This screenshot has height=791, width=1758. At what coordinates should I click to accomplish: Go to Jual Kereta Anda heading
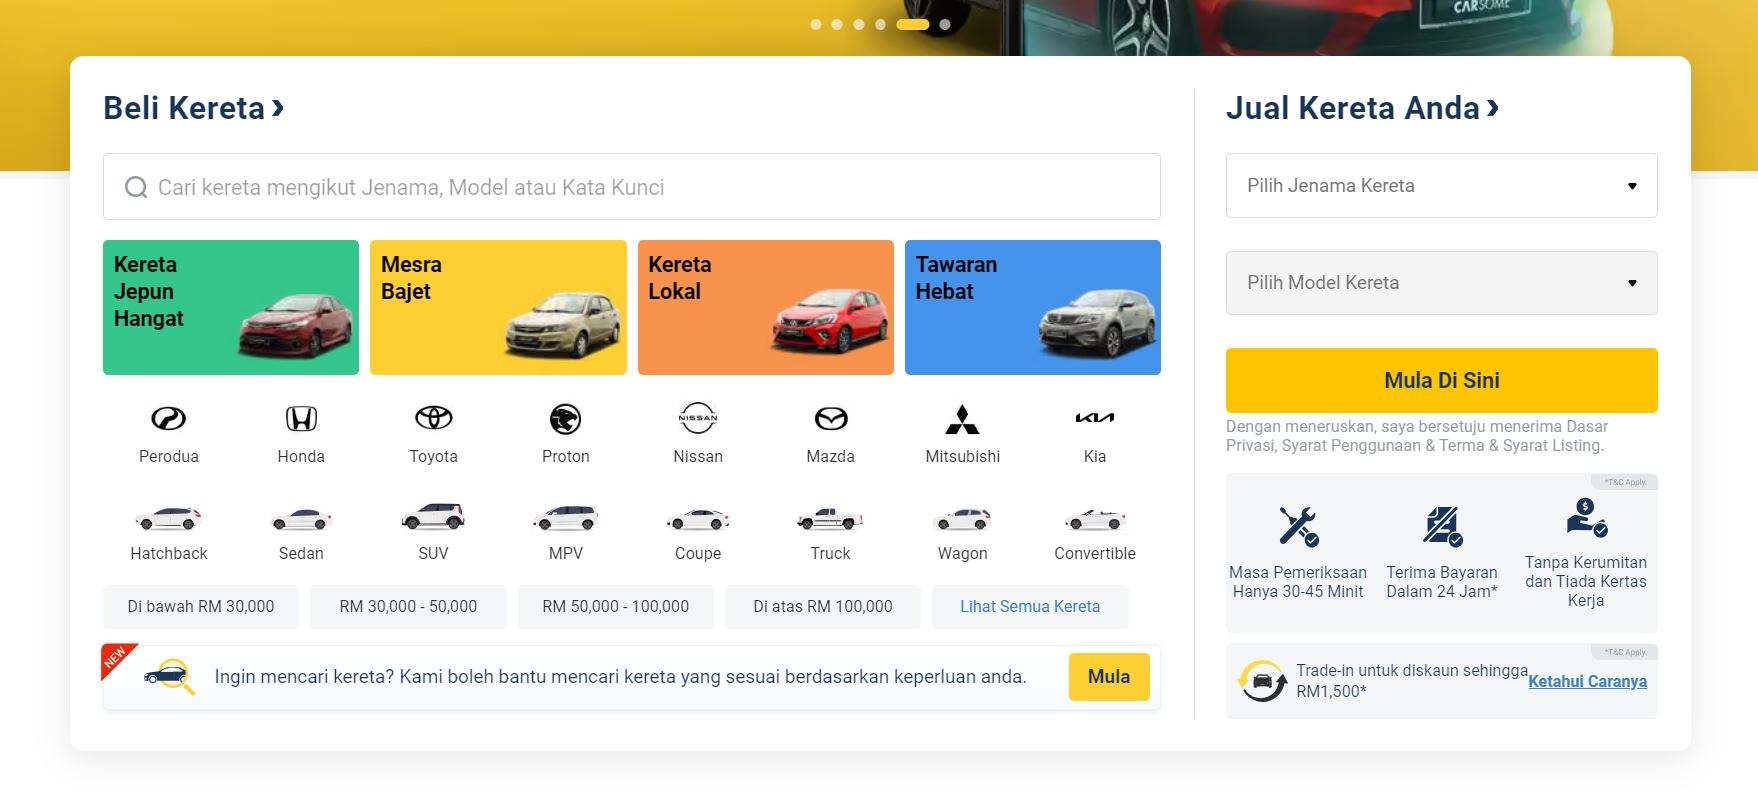pos(1361,108)
